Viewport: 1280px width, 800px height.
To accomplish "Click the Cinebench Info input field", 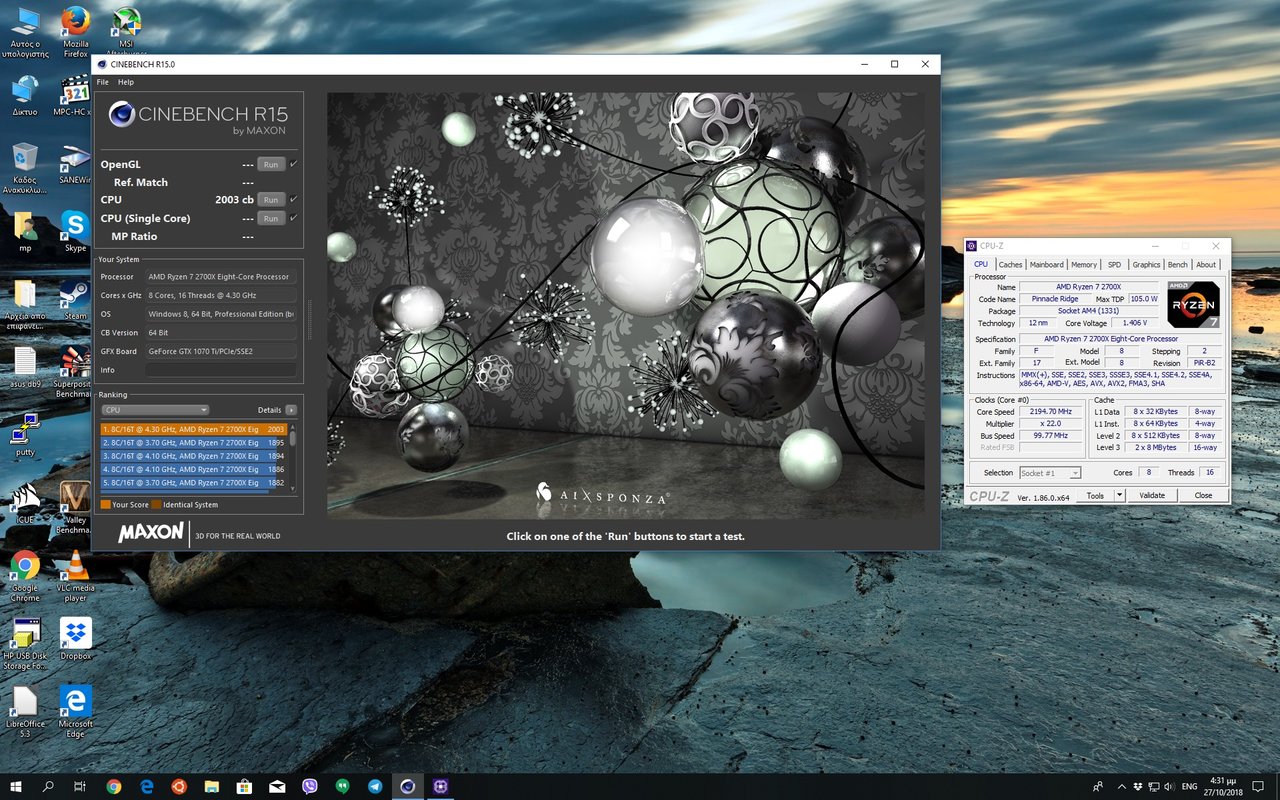I will coord(221,370).
